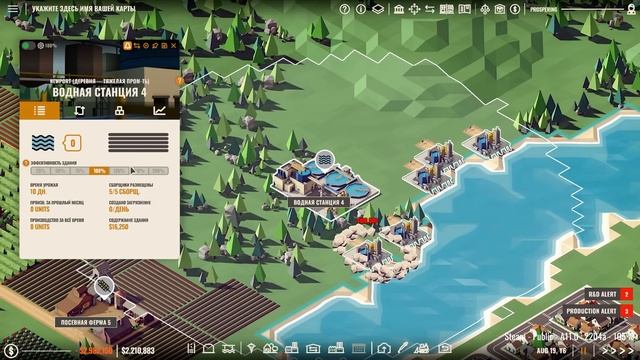Viewport: 640px width, 360px height.
Task: Open the heavy industry category icon
Action: [x=336, y=348]
